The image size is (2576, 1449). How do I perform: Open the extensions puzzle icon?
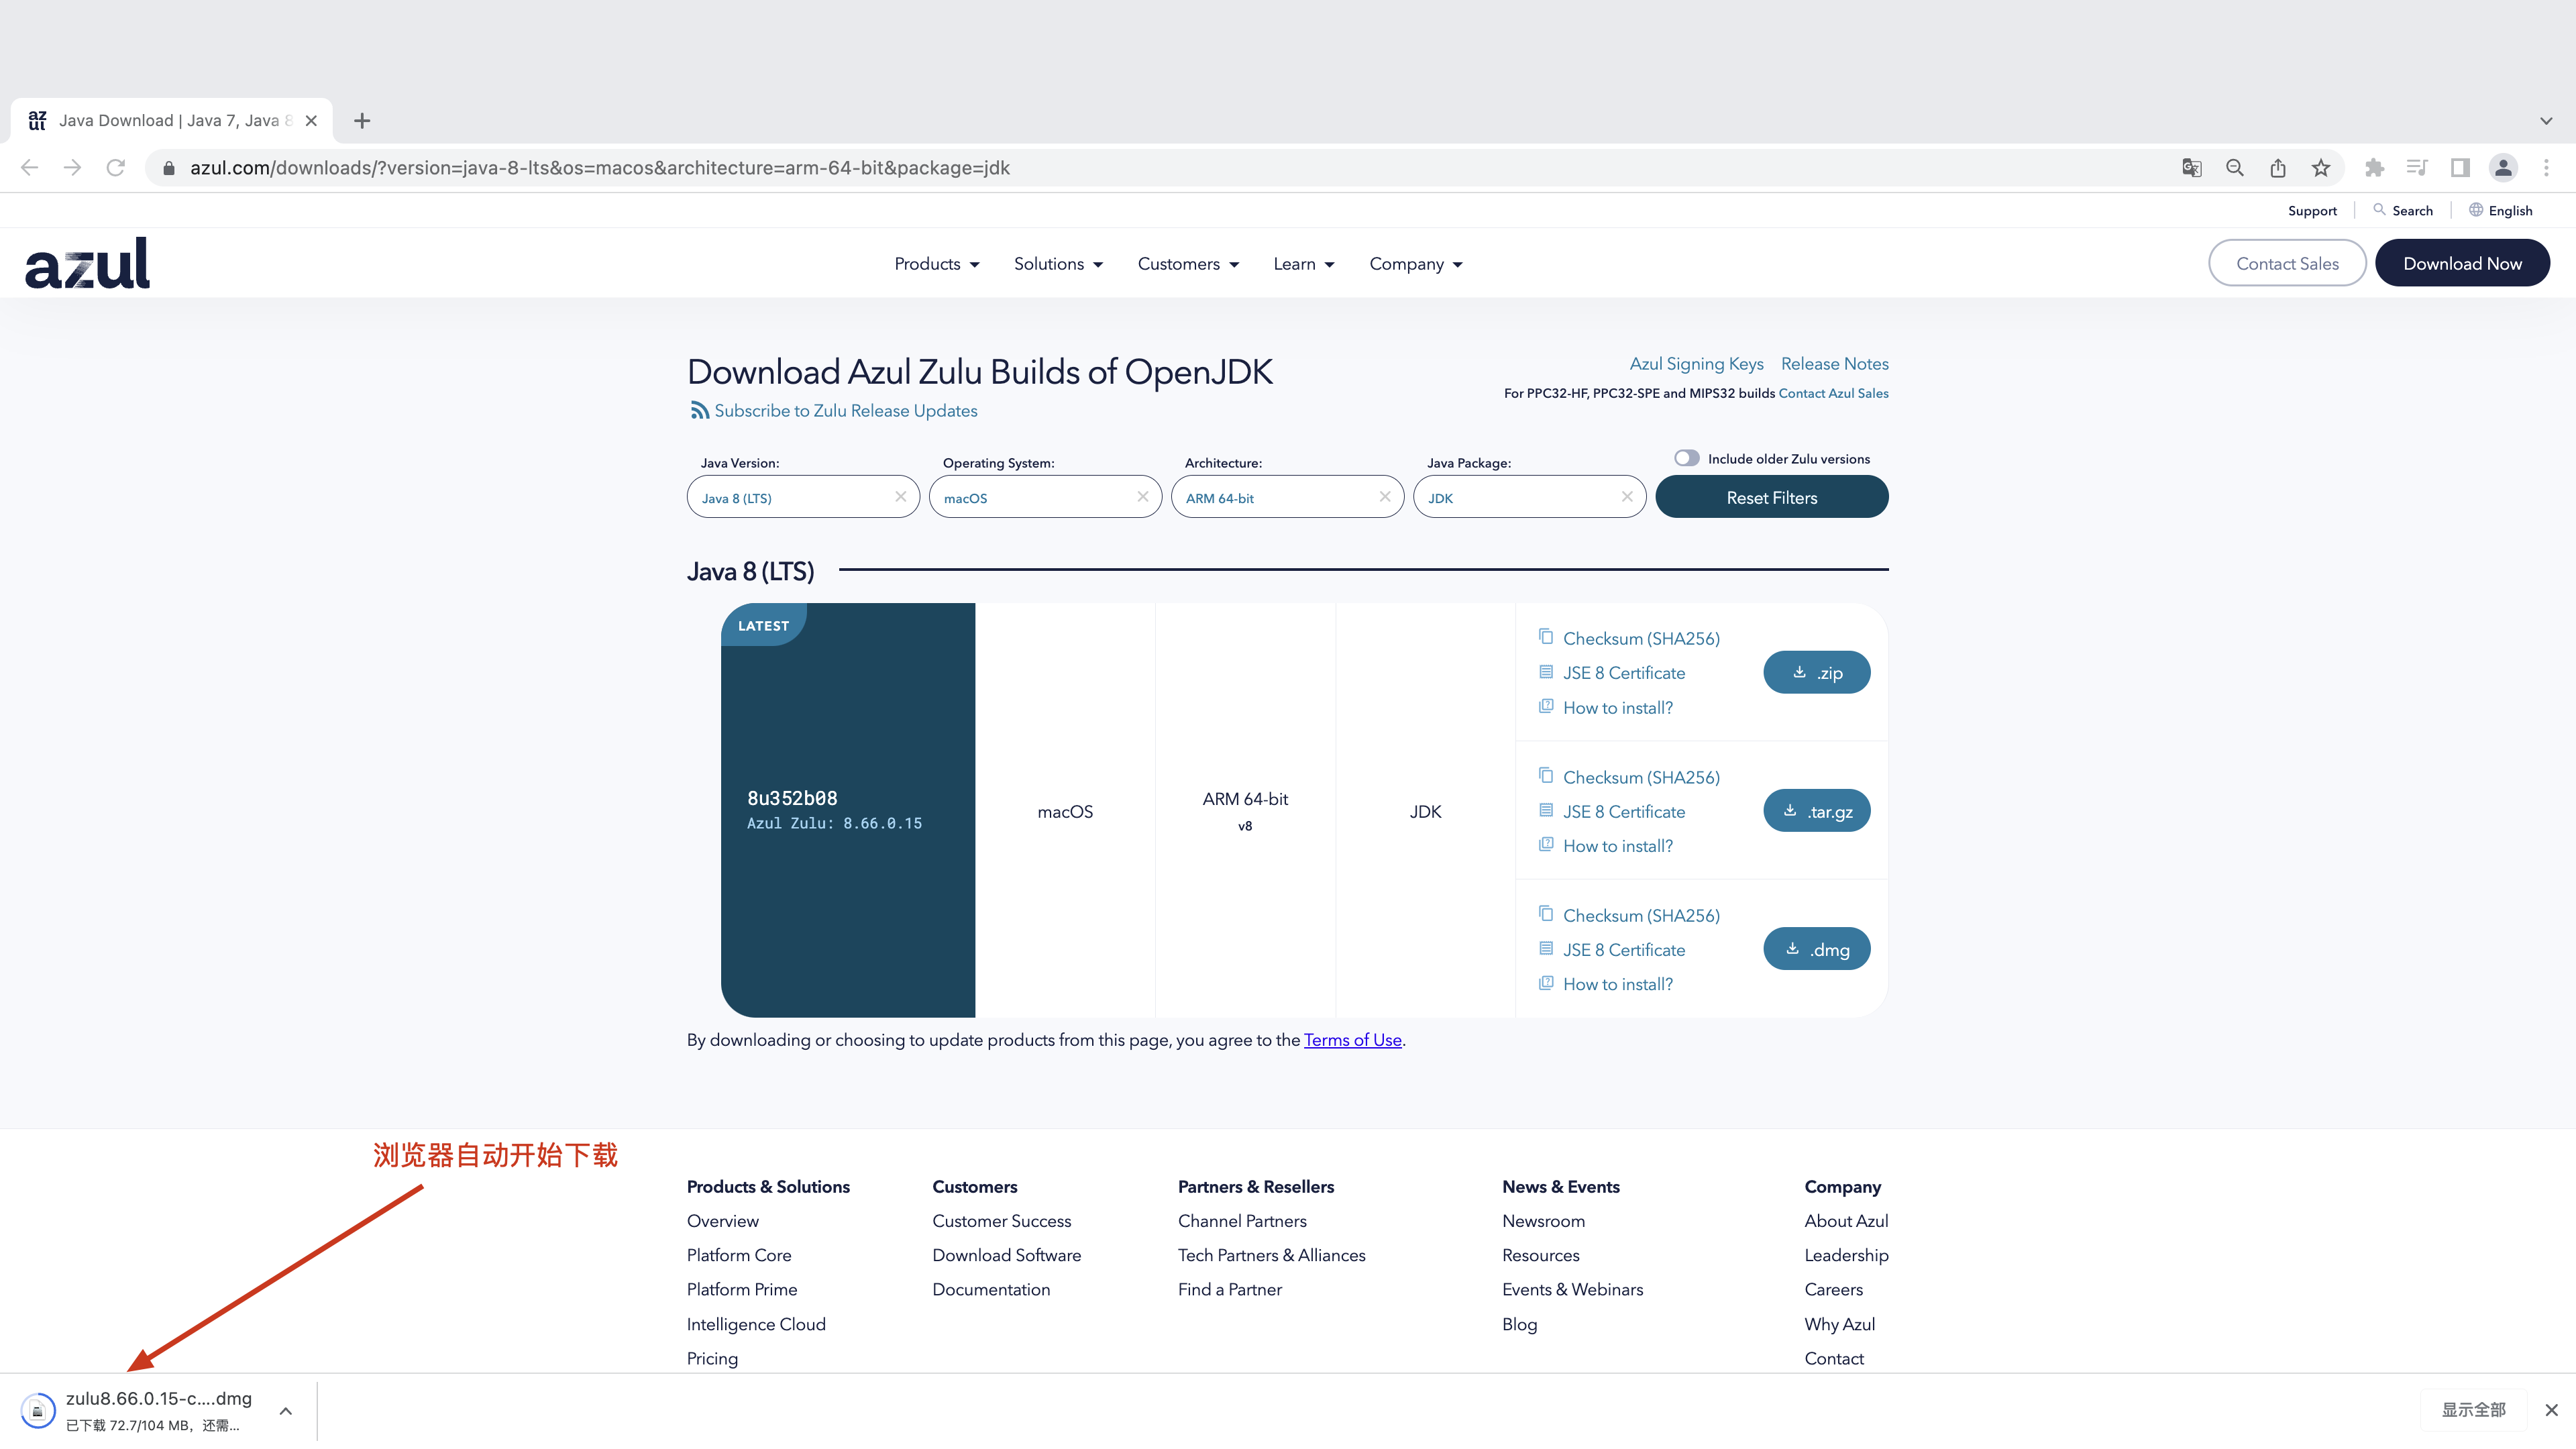pyautogui.click(x=2374, y=168)
